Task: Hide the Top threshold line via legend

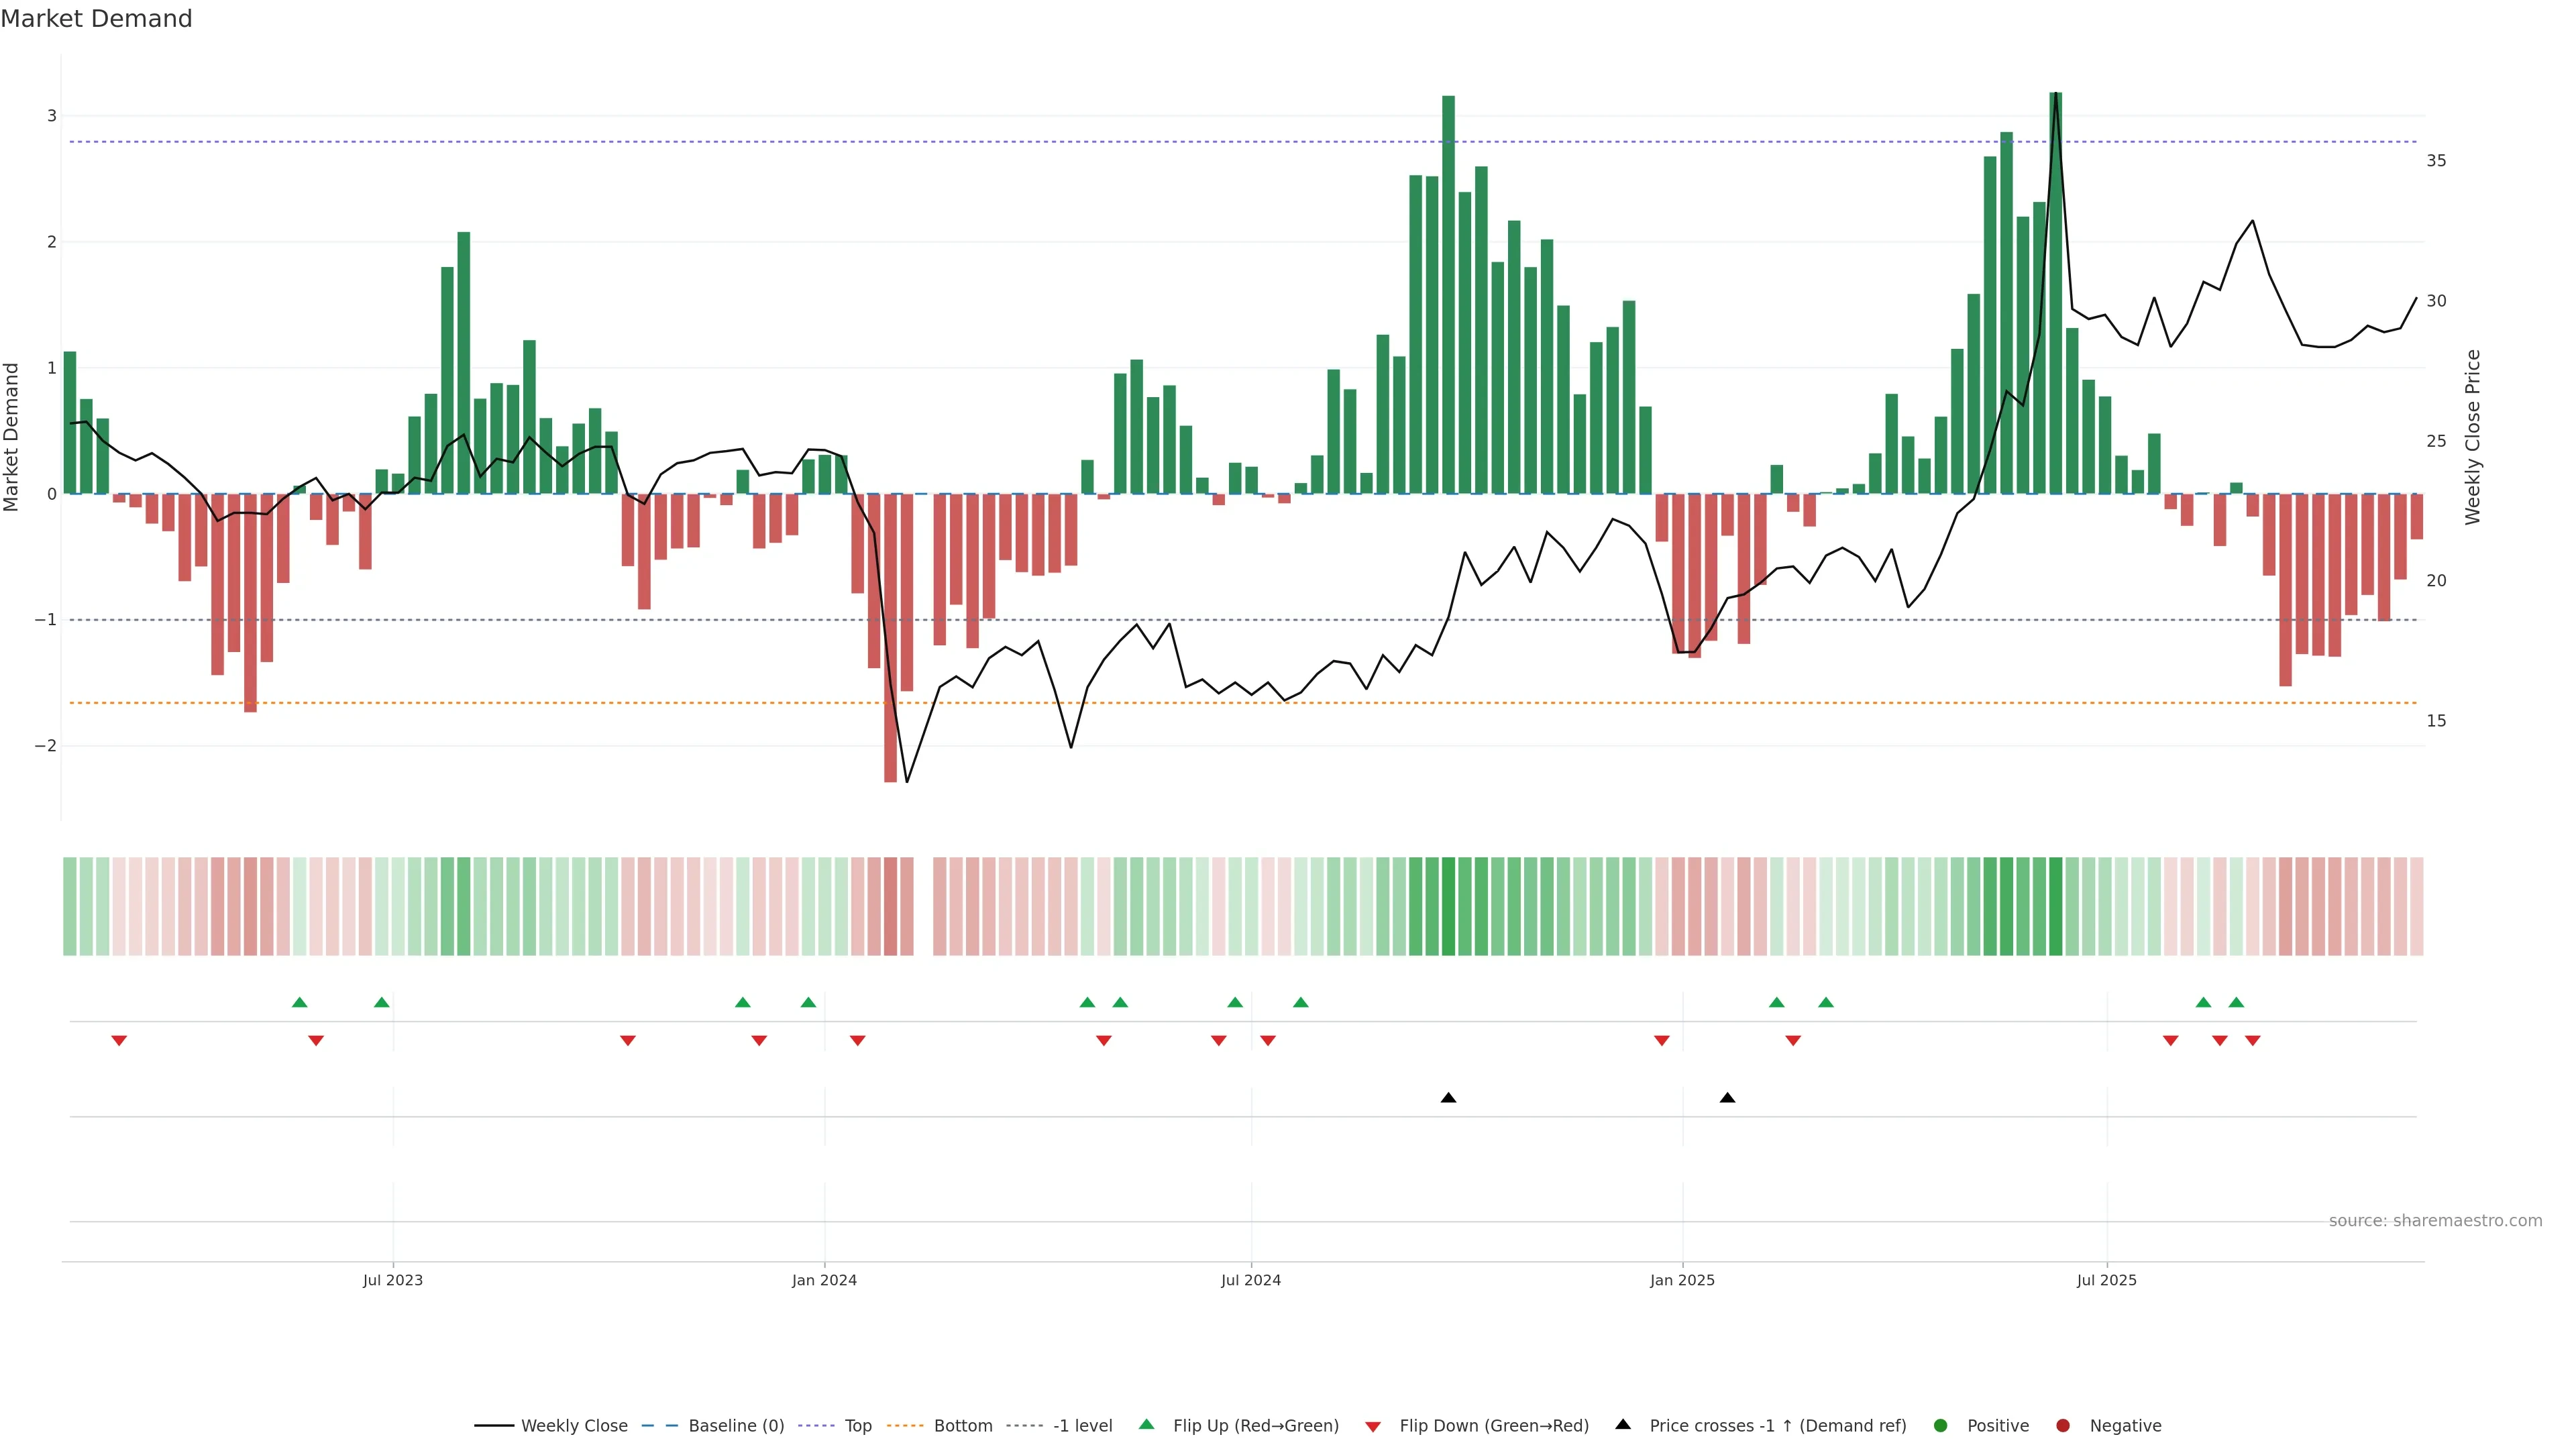Action: [857, 1425]
